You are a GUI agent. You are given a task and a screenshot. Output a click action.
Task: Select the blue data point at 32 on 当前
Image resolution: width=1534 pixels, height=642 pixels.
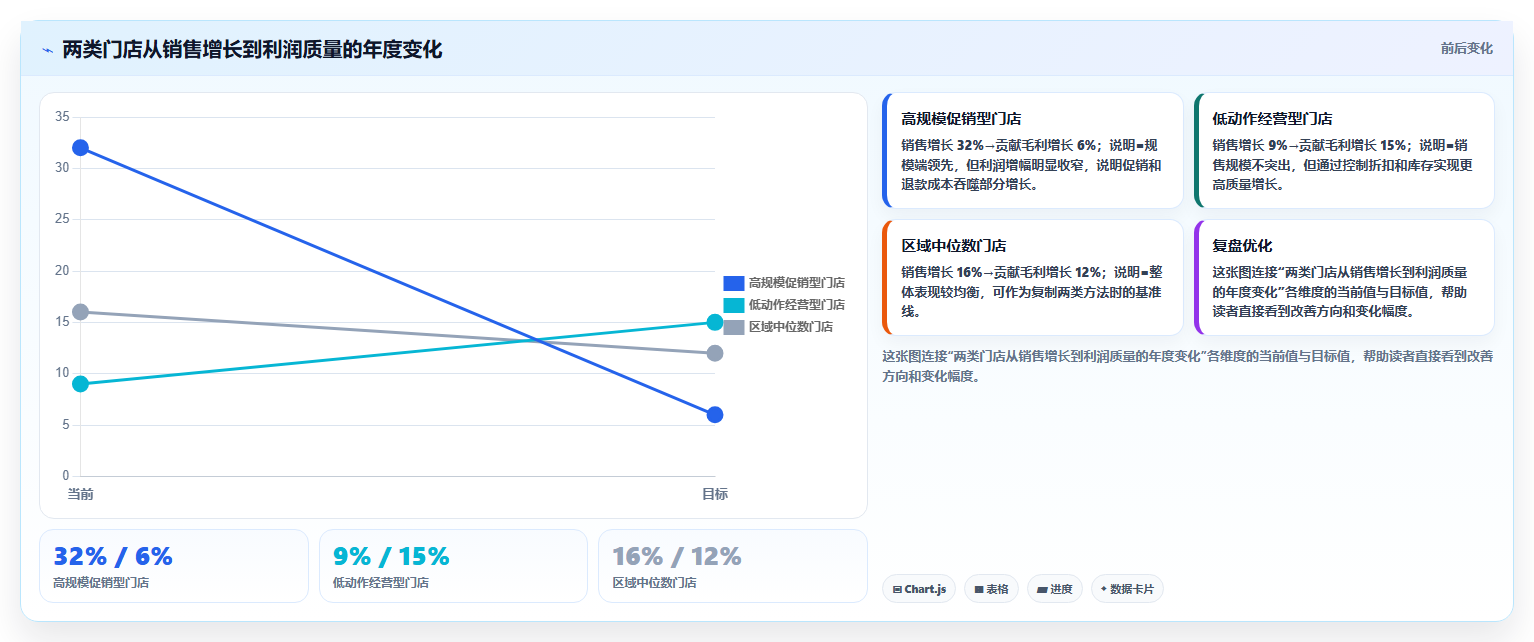81,148
